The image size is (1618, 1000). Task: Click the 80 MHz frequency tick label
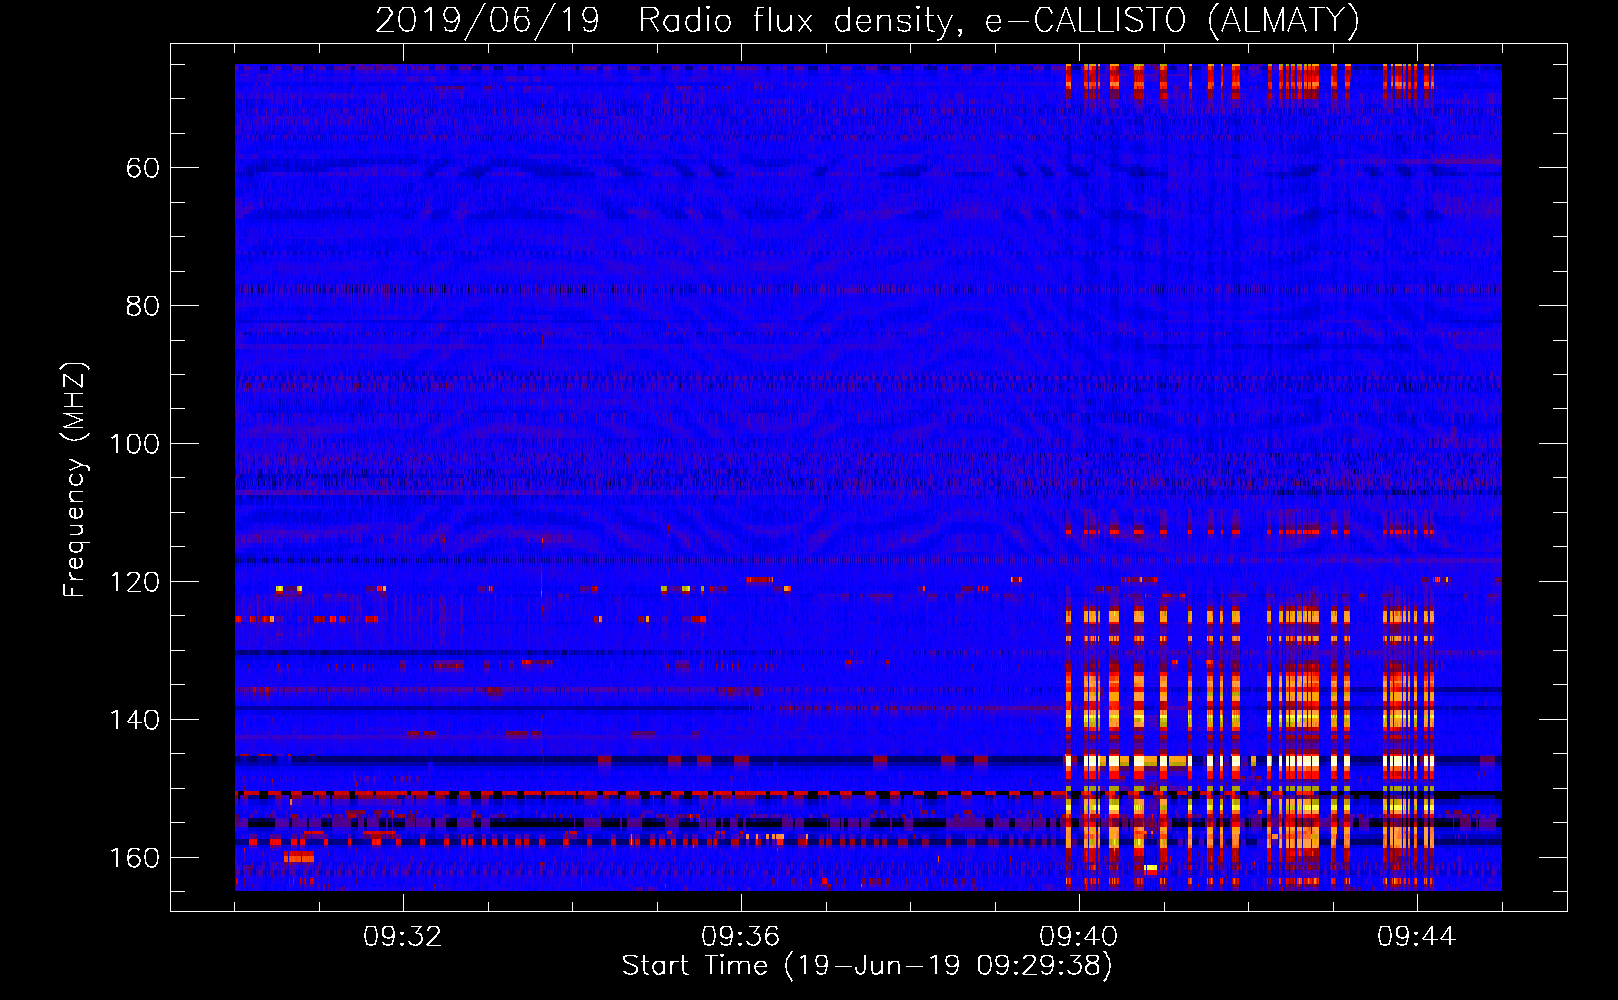pos(142,306)
